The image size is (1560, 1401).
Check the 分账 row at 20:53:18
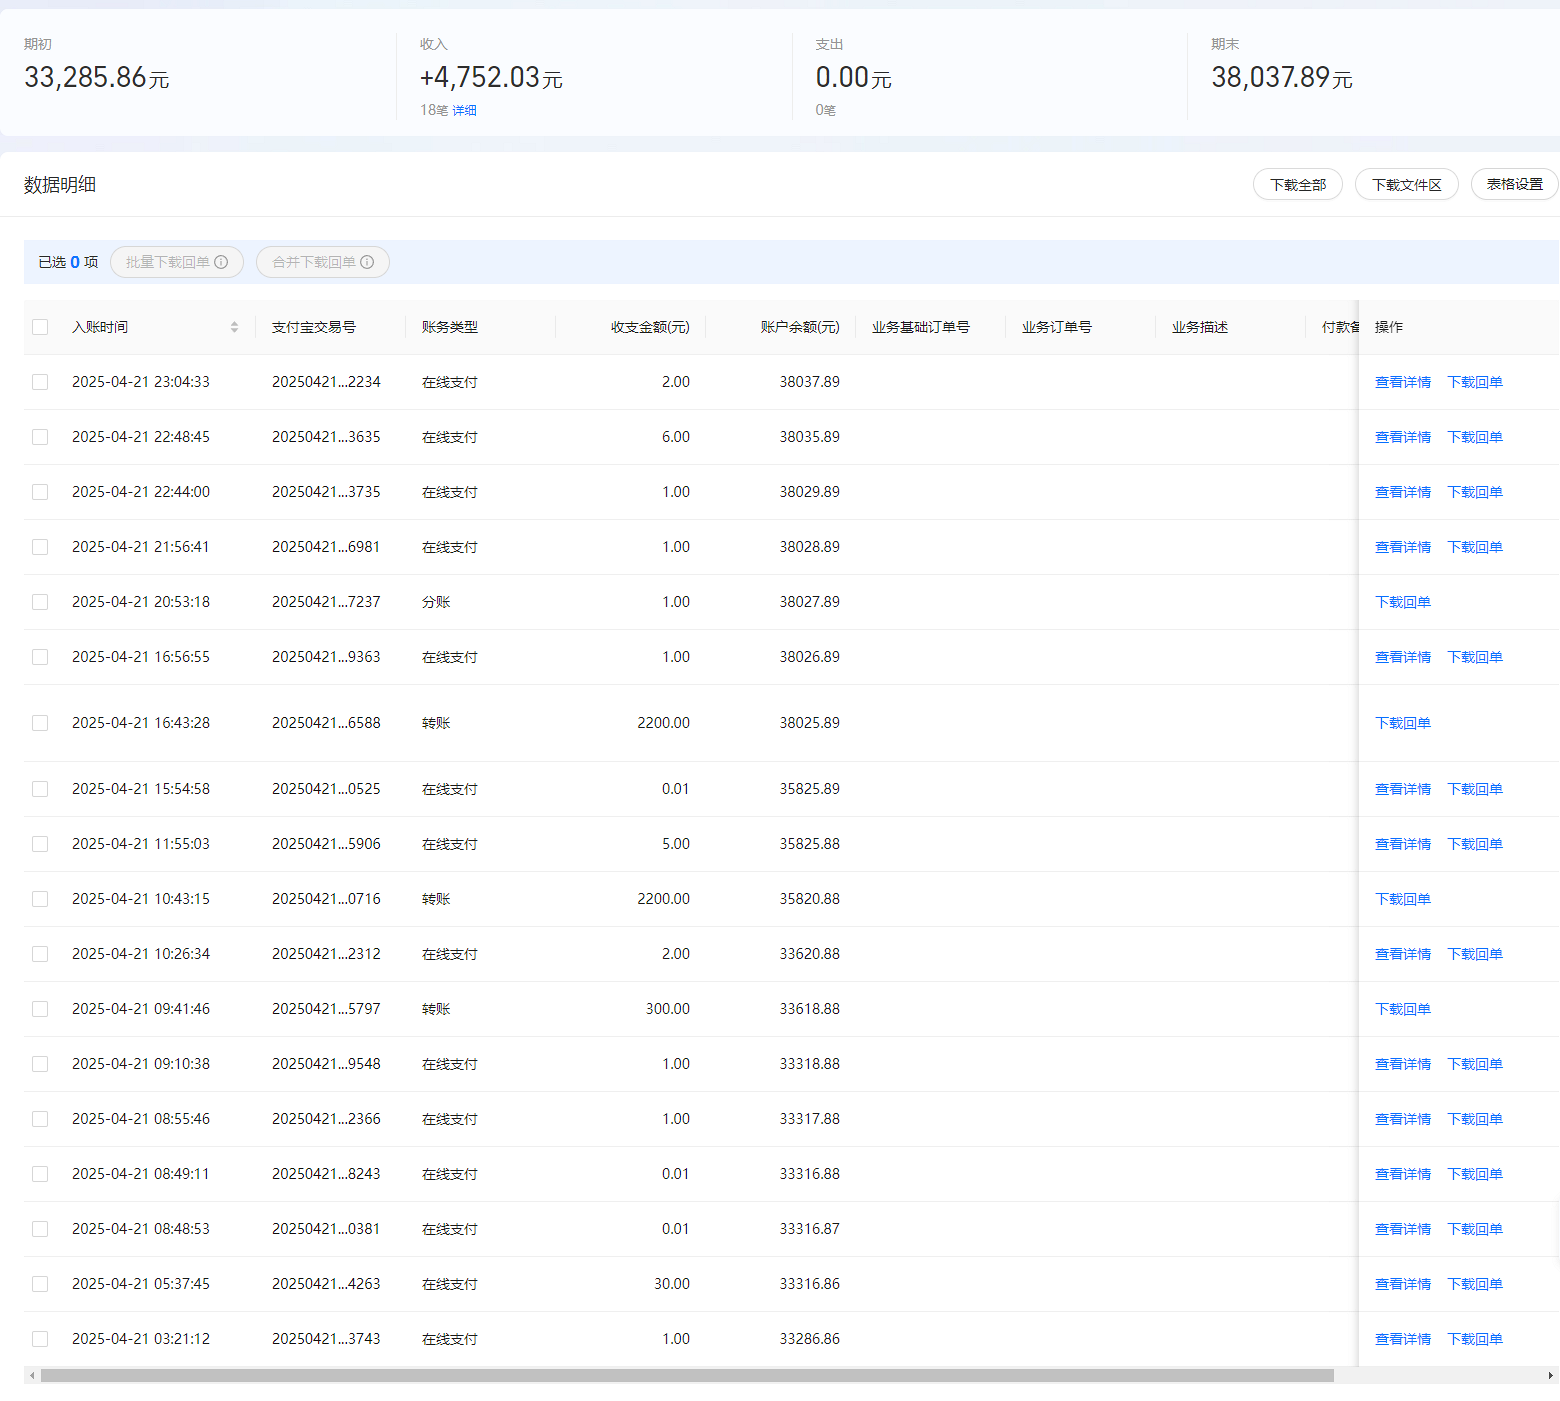[x=40, y=602]
